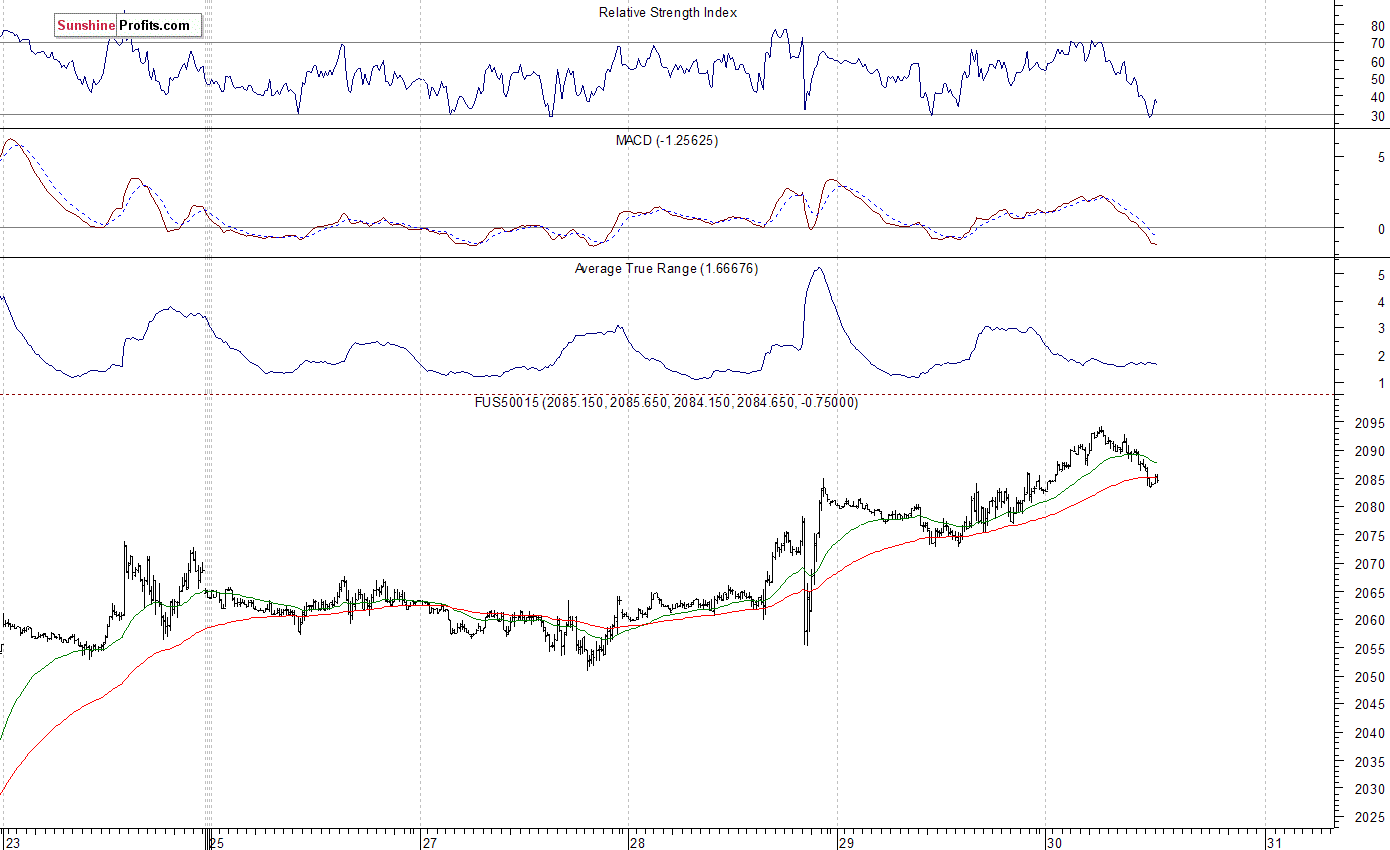Click the SunshineProfits.com logo
This screenshot has width=1390, height=850.
(x=128, y=25)
